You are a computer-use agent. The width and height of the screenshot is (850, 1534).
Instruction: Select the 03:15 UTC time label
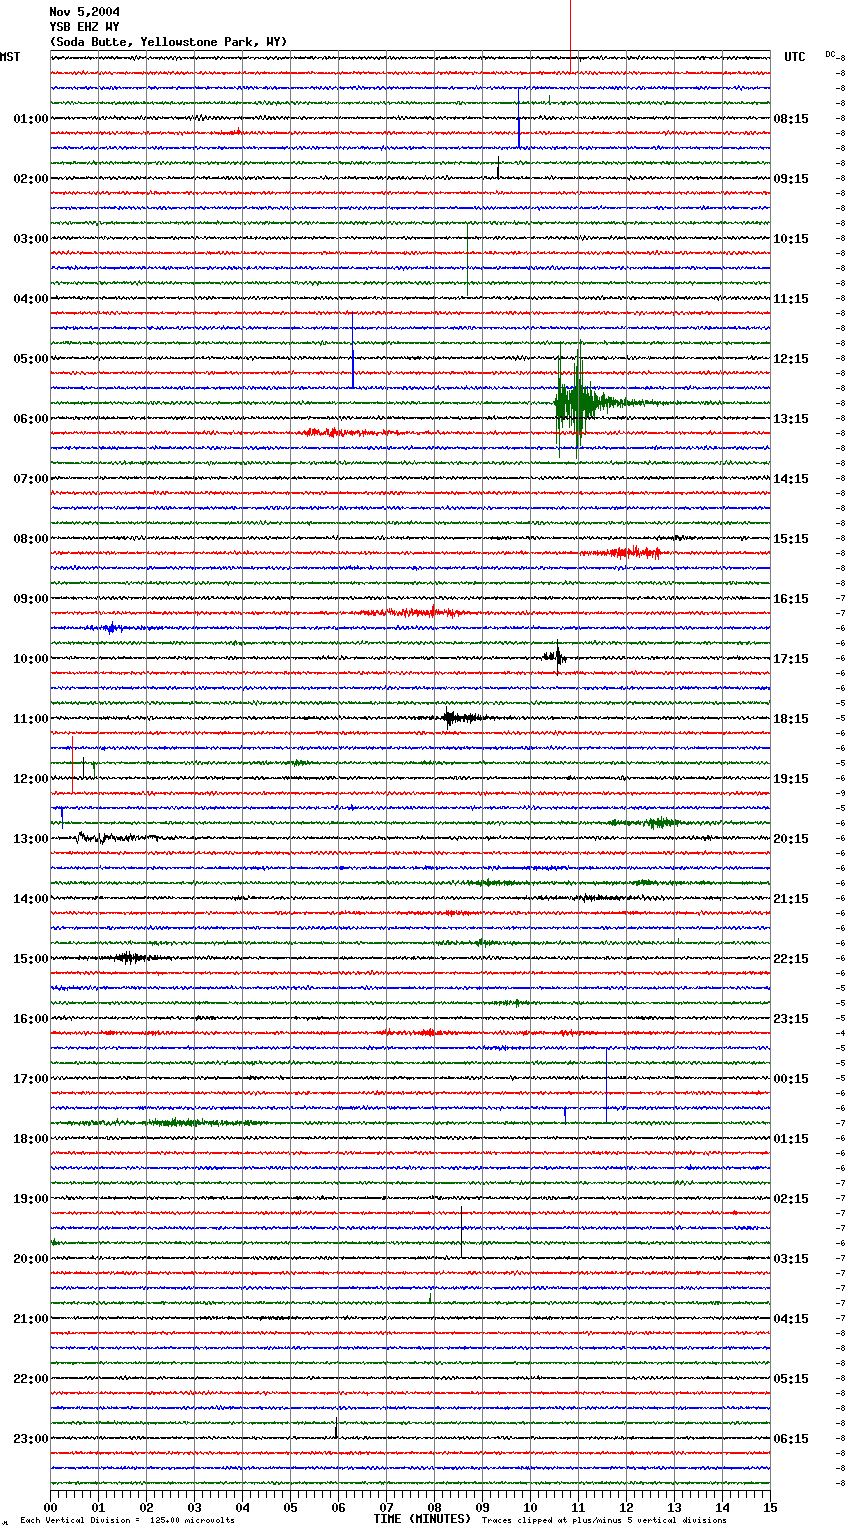click(x=791, y=1259)
